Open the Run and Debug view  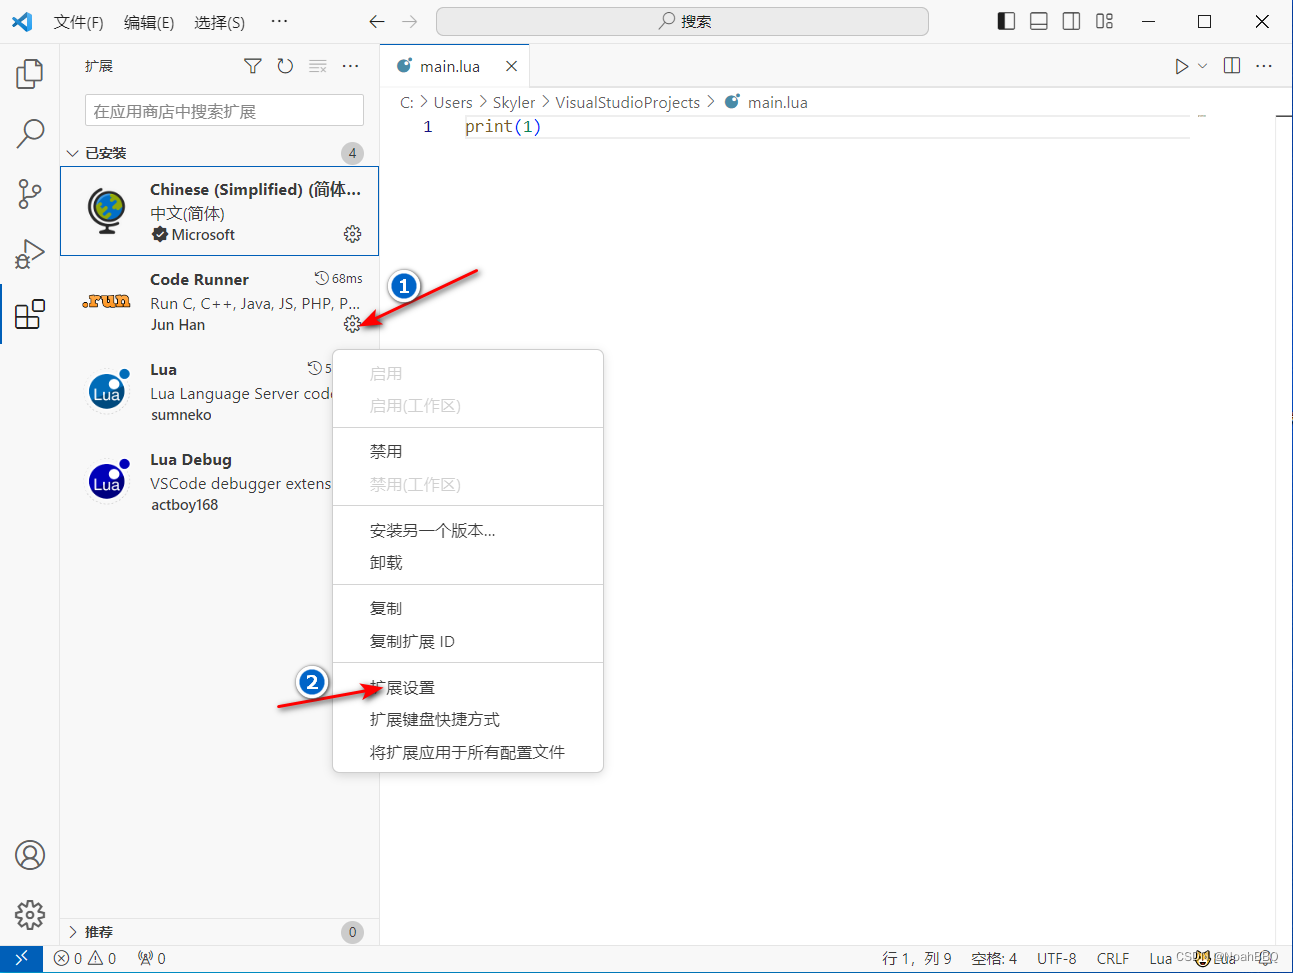click(30, 254)
